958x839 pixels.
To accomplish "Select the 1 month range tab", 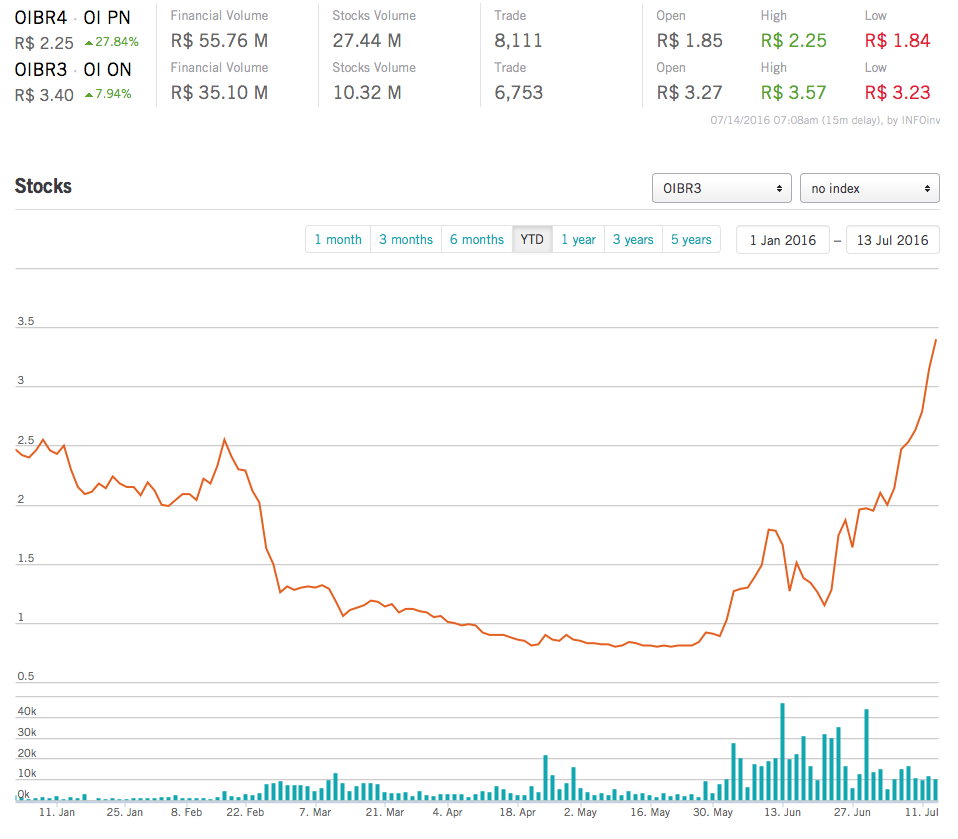I will click(338, 240).
